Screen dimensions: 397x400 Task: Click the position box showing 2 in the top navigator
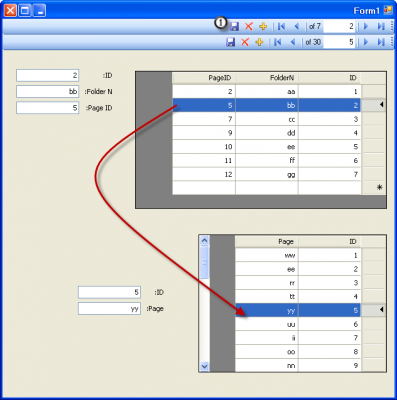tap(339, 26)
